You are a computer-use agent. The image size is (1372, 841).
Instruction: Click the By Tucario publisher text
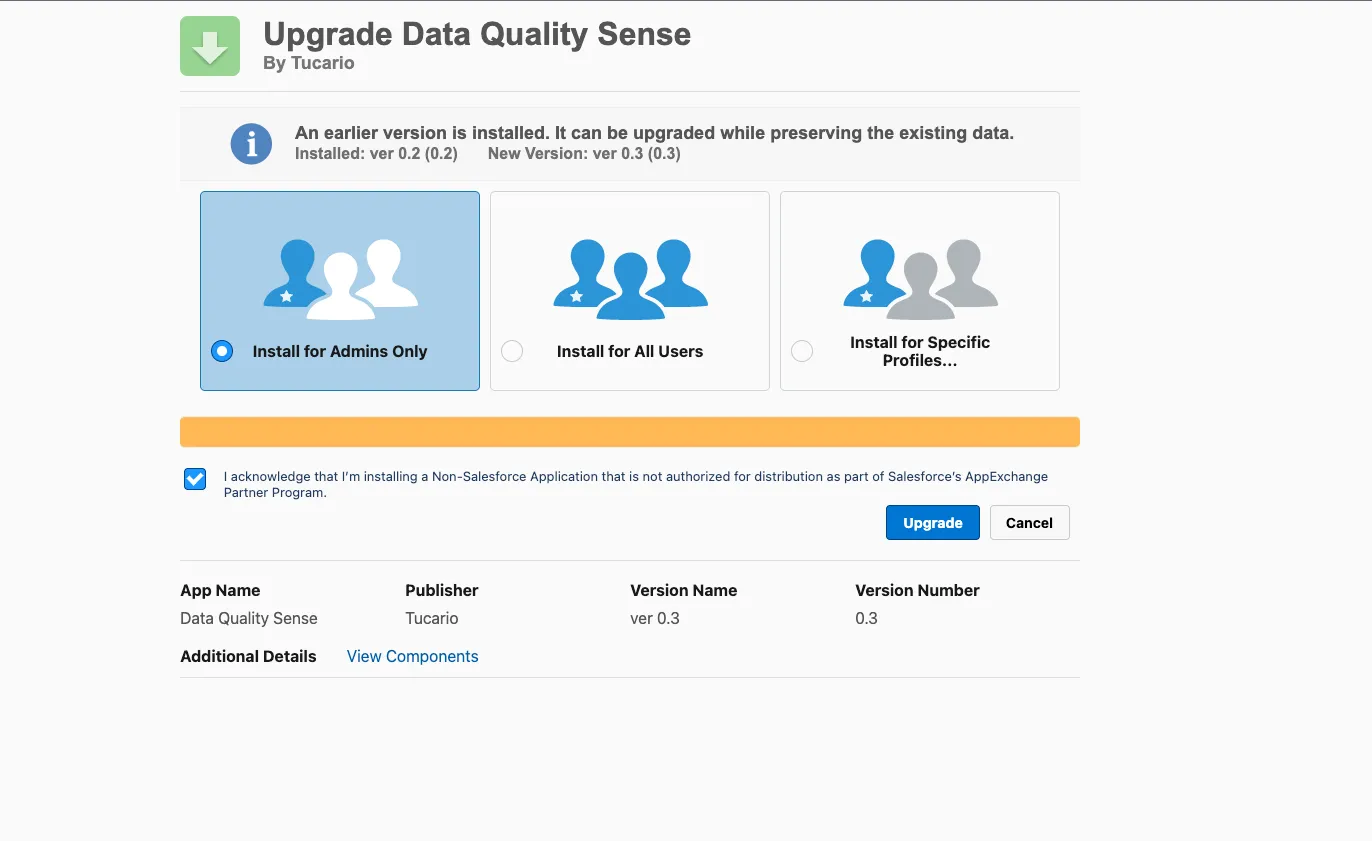[x=308, y=62]
